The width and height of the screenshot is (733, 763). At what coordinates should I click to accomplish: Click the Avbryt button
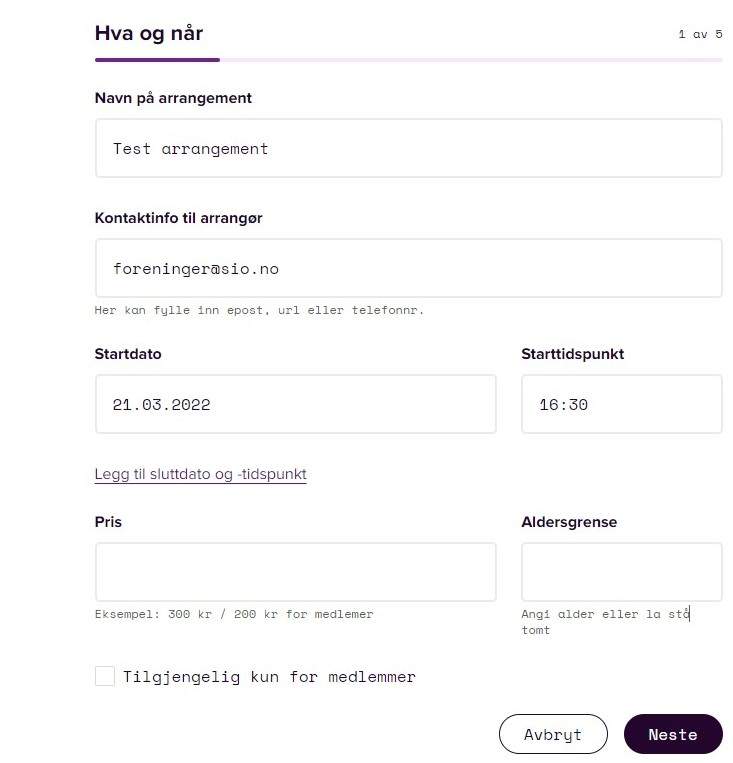[x=553, y=734]
